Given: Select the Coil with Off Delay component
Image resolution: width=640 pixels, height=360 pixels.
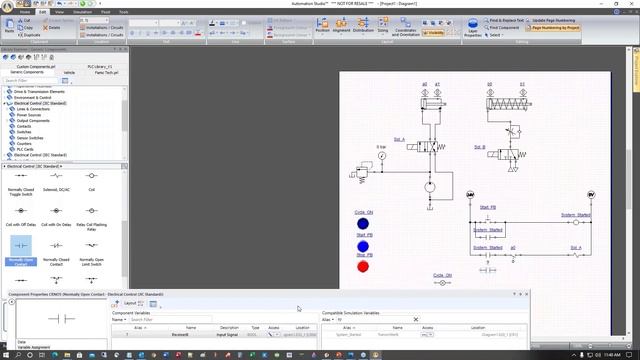Looking at the screenshot, I should 21,216.
